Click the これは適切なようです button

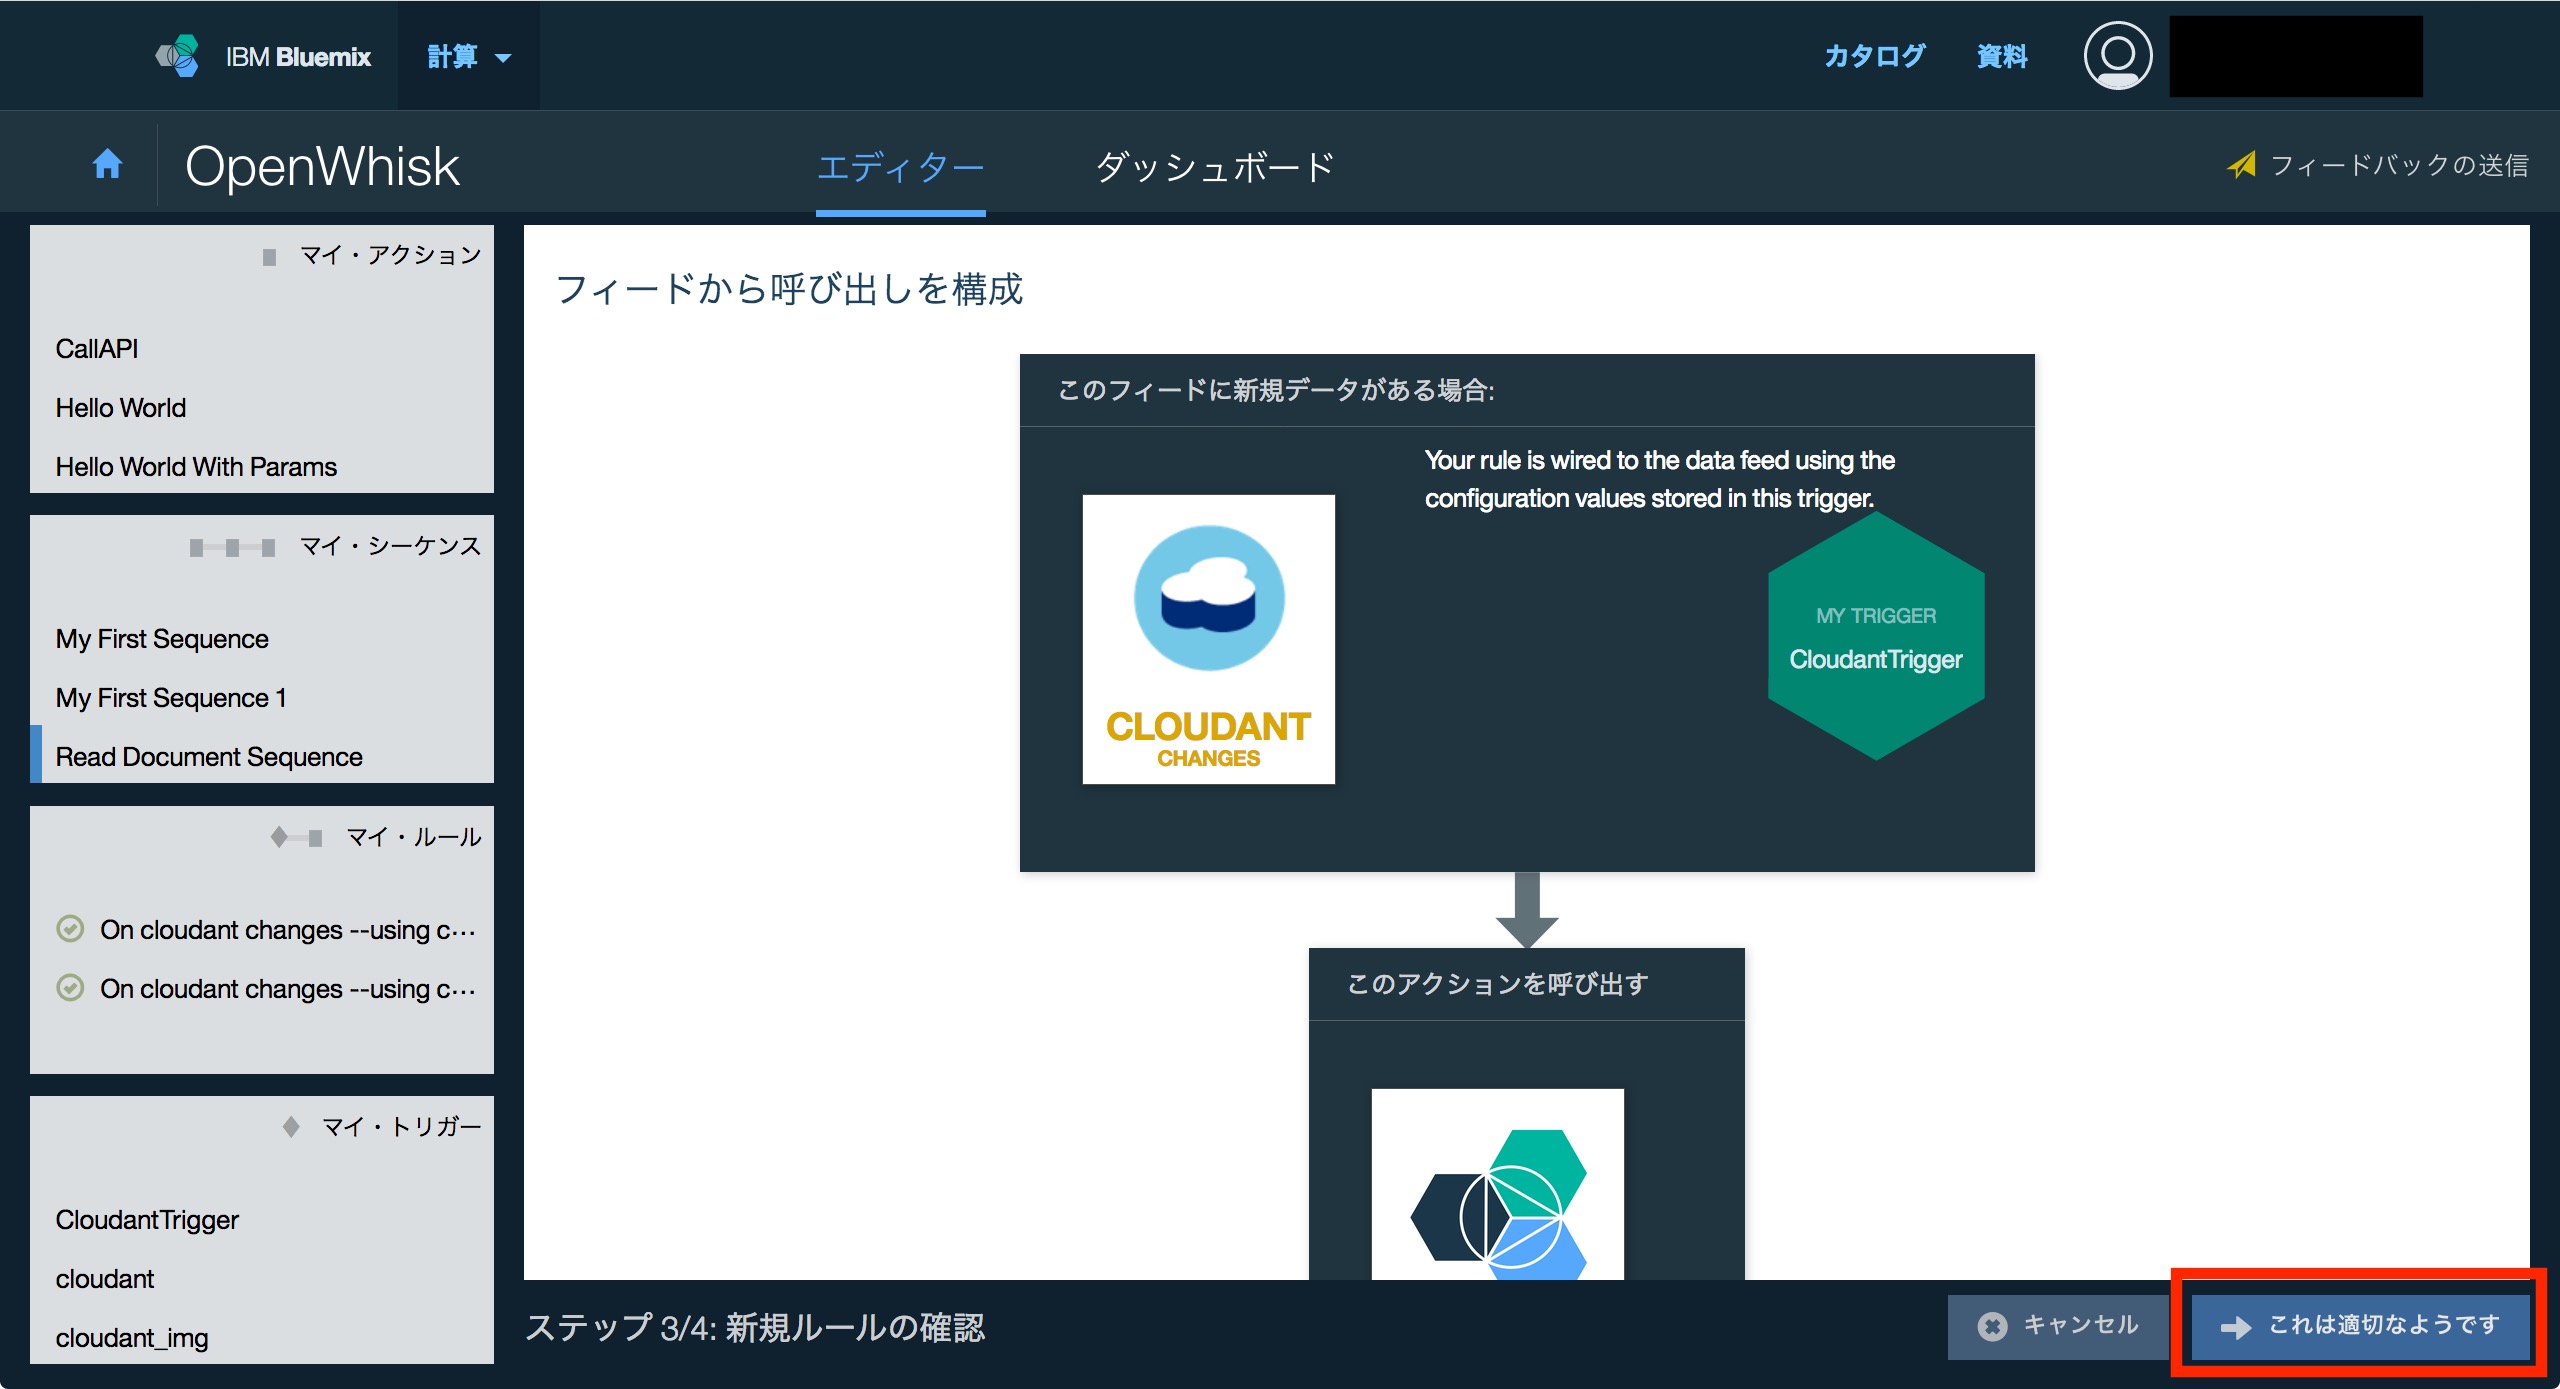[2360, 1326]
